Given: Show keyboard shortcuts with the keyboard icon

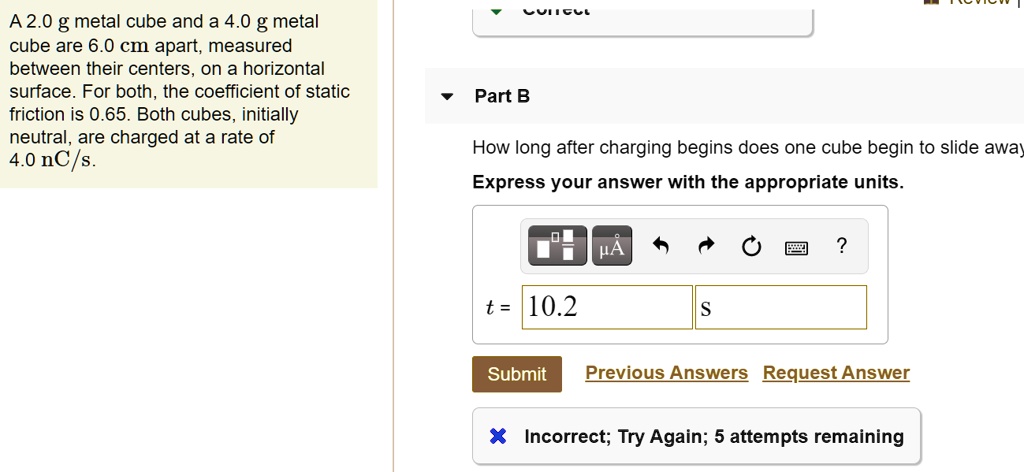Looking at the screenshot, I should tap(796, 247).
